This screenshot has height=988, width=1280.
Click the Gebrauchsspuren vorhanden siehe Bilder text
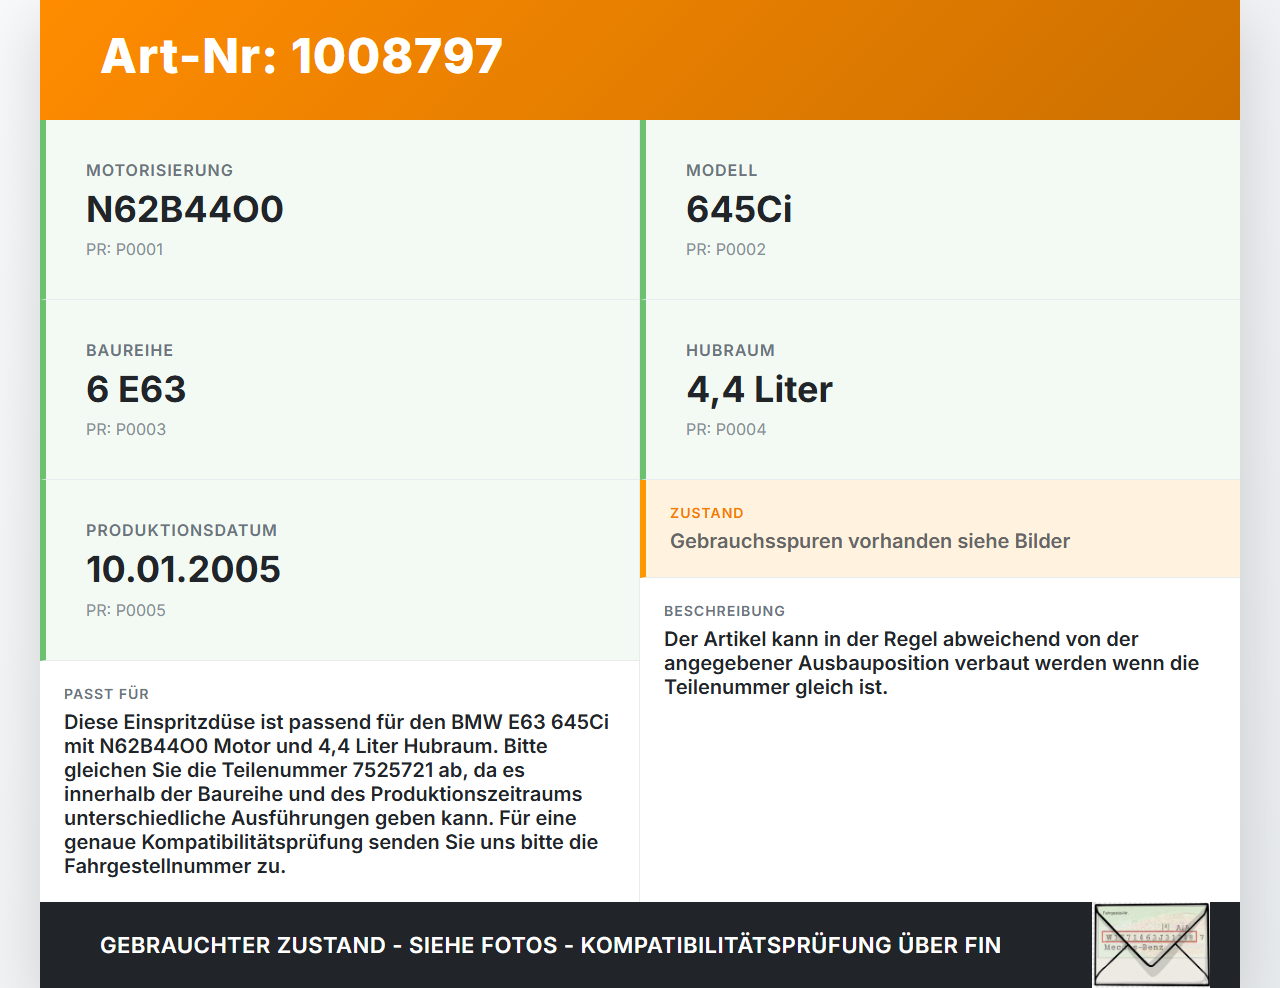(x=870, y=541)
